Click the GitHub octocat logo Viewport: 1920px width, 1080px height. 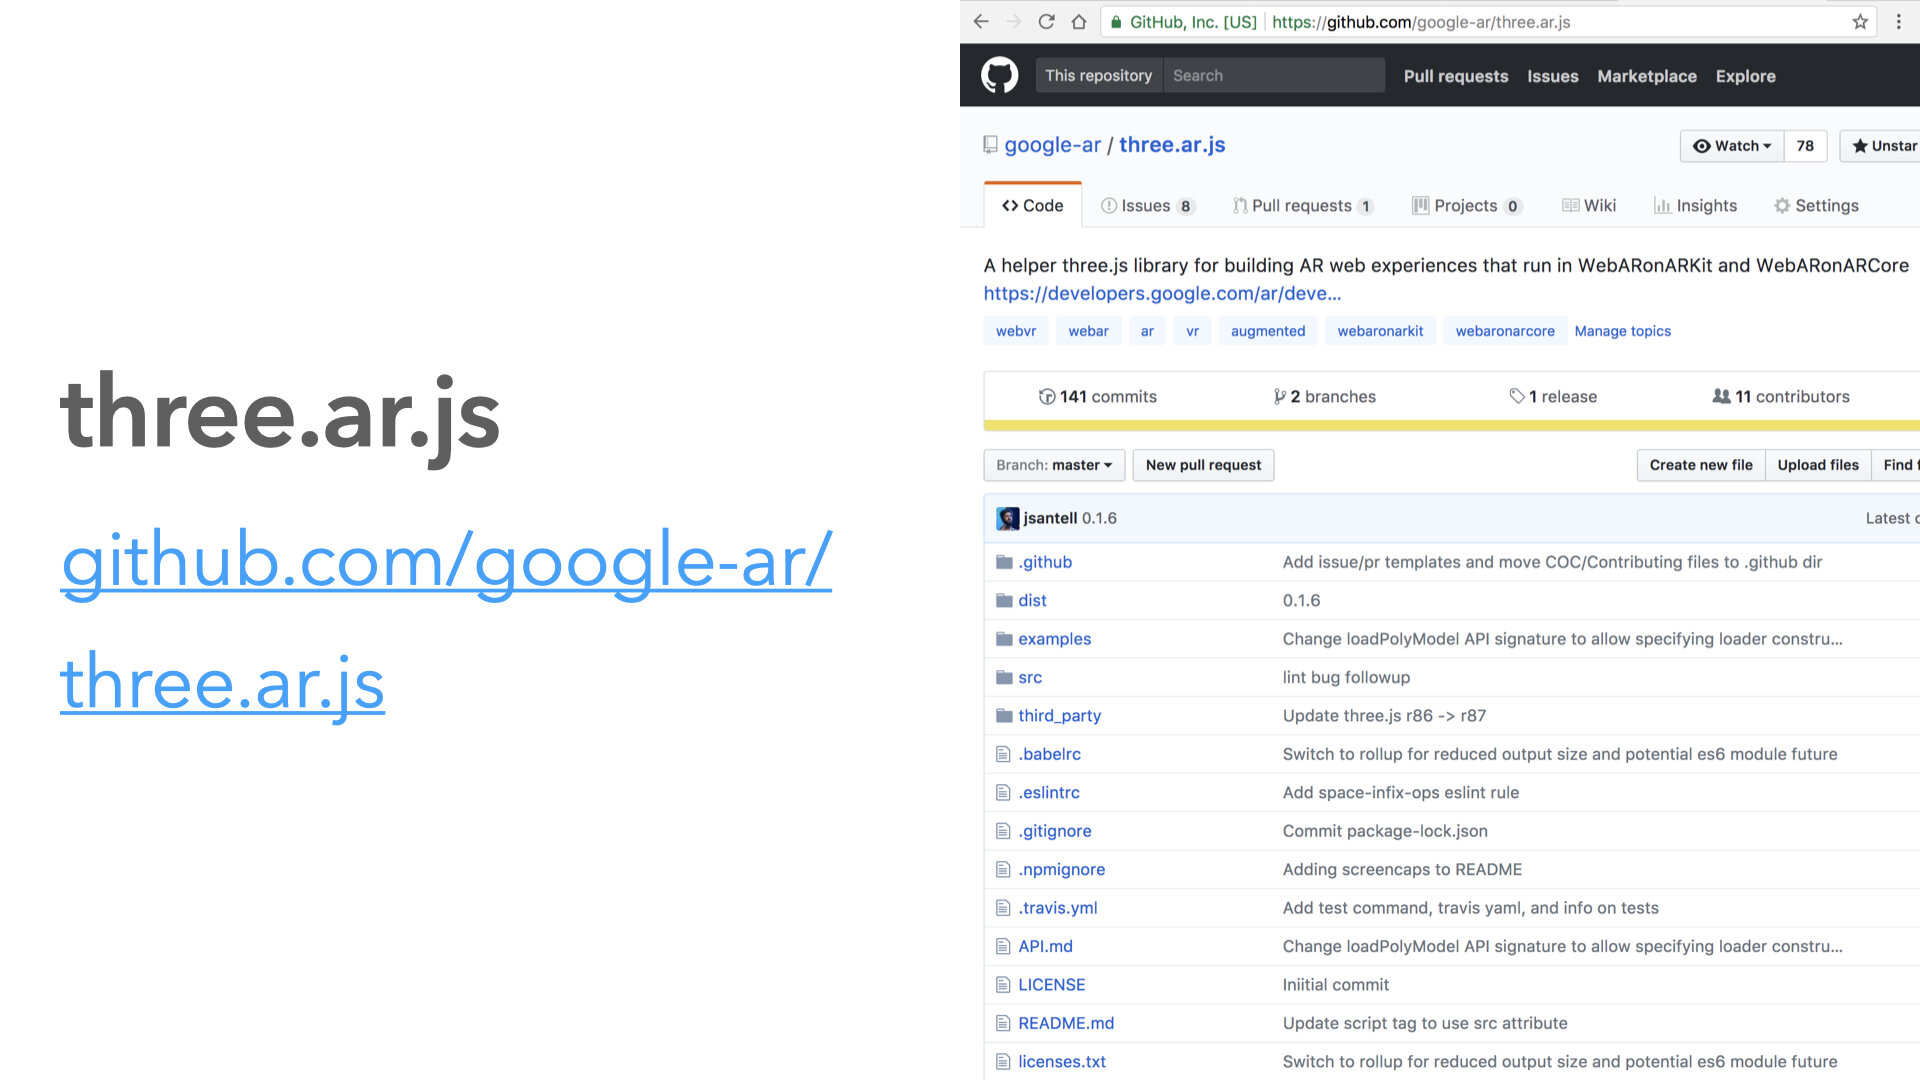tap(999, 76)
